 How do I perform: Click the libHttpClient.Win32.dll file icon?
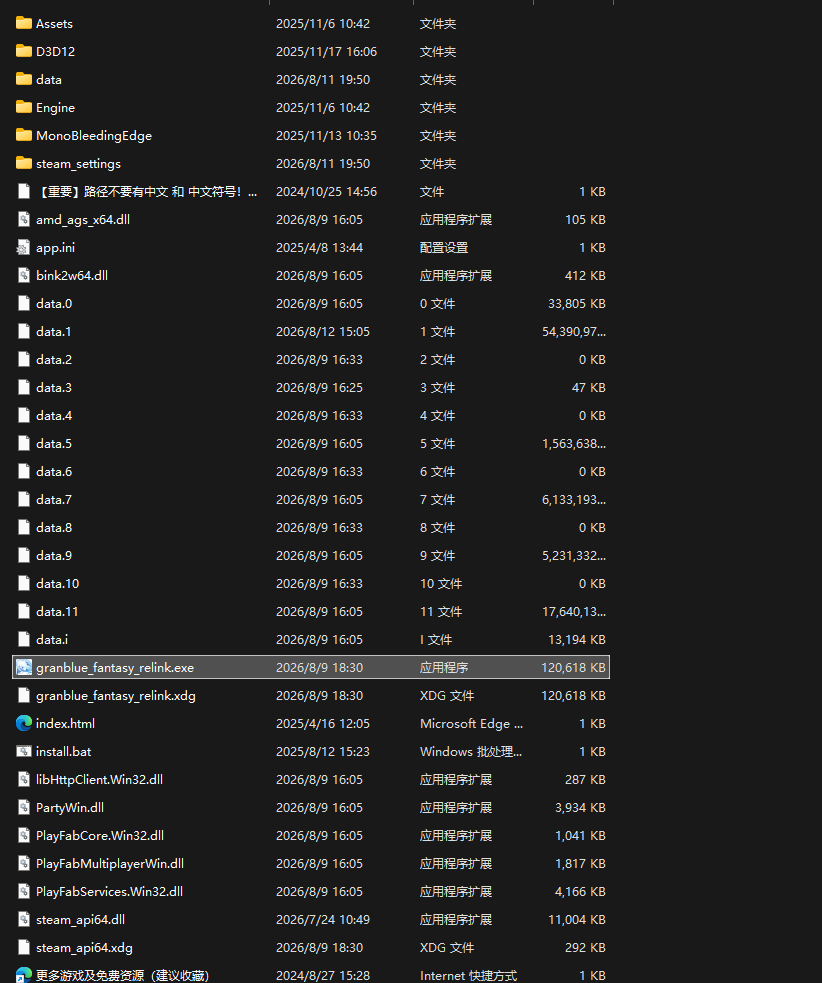pos(24,779)
